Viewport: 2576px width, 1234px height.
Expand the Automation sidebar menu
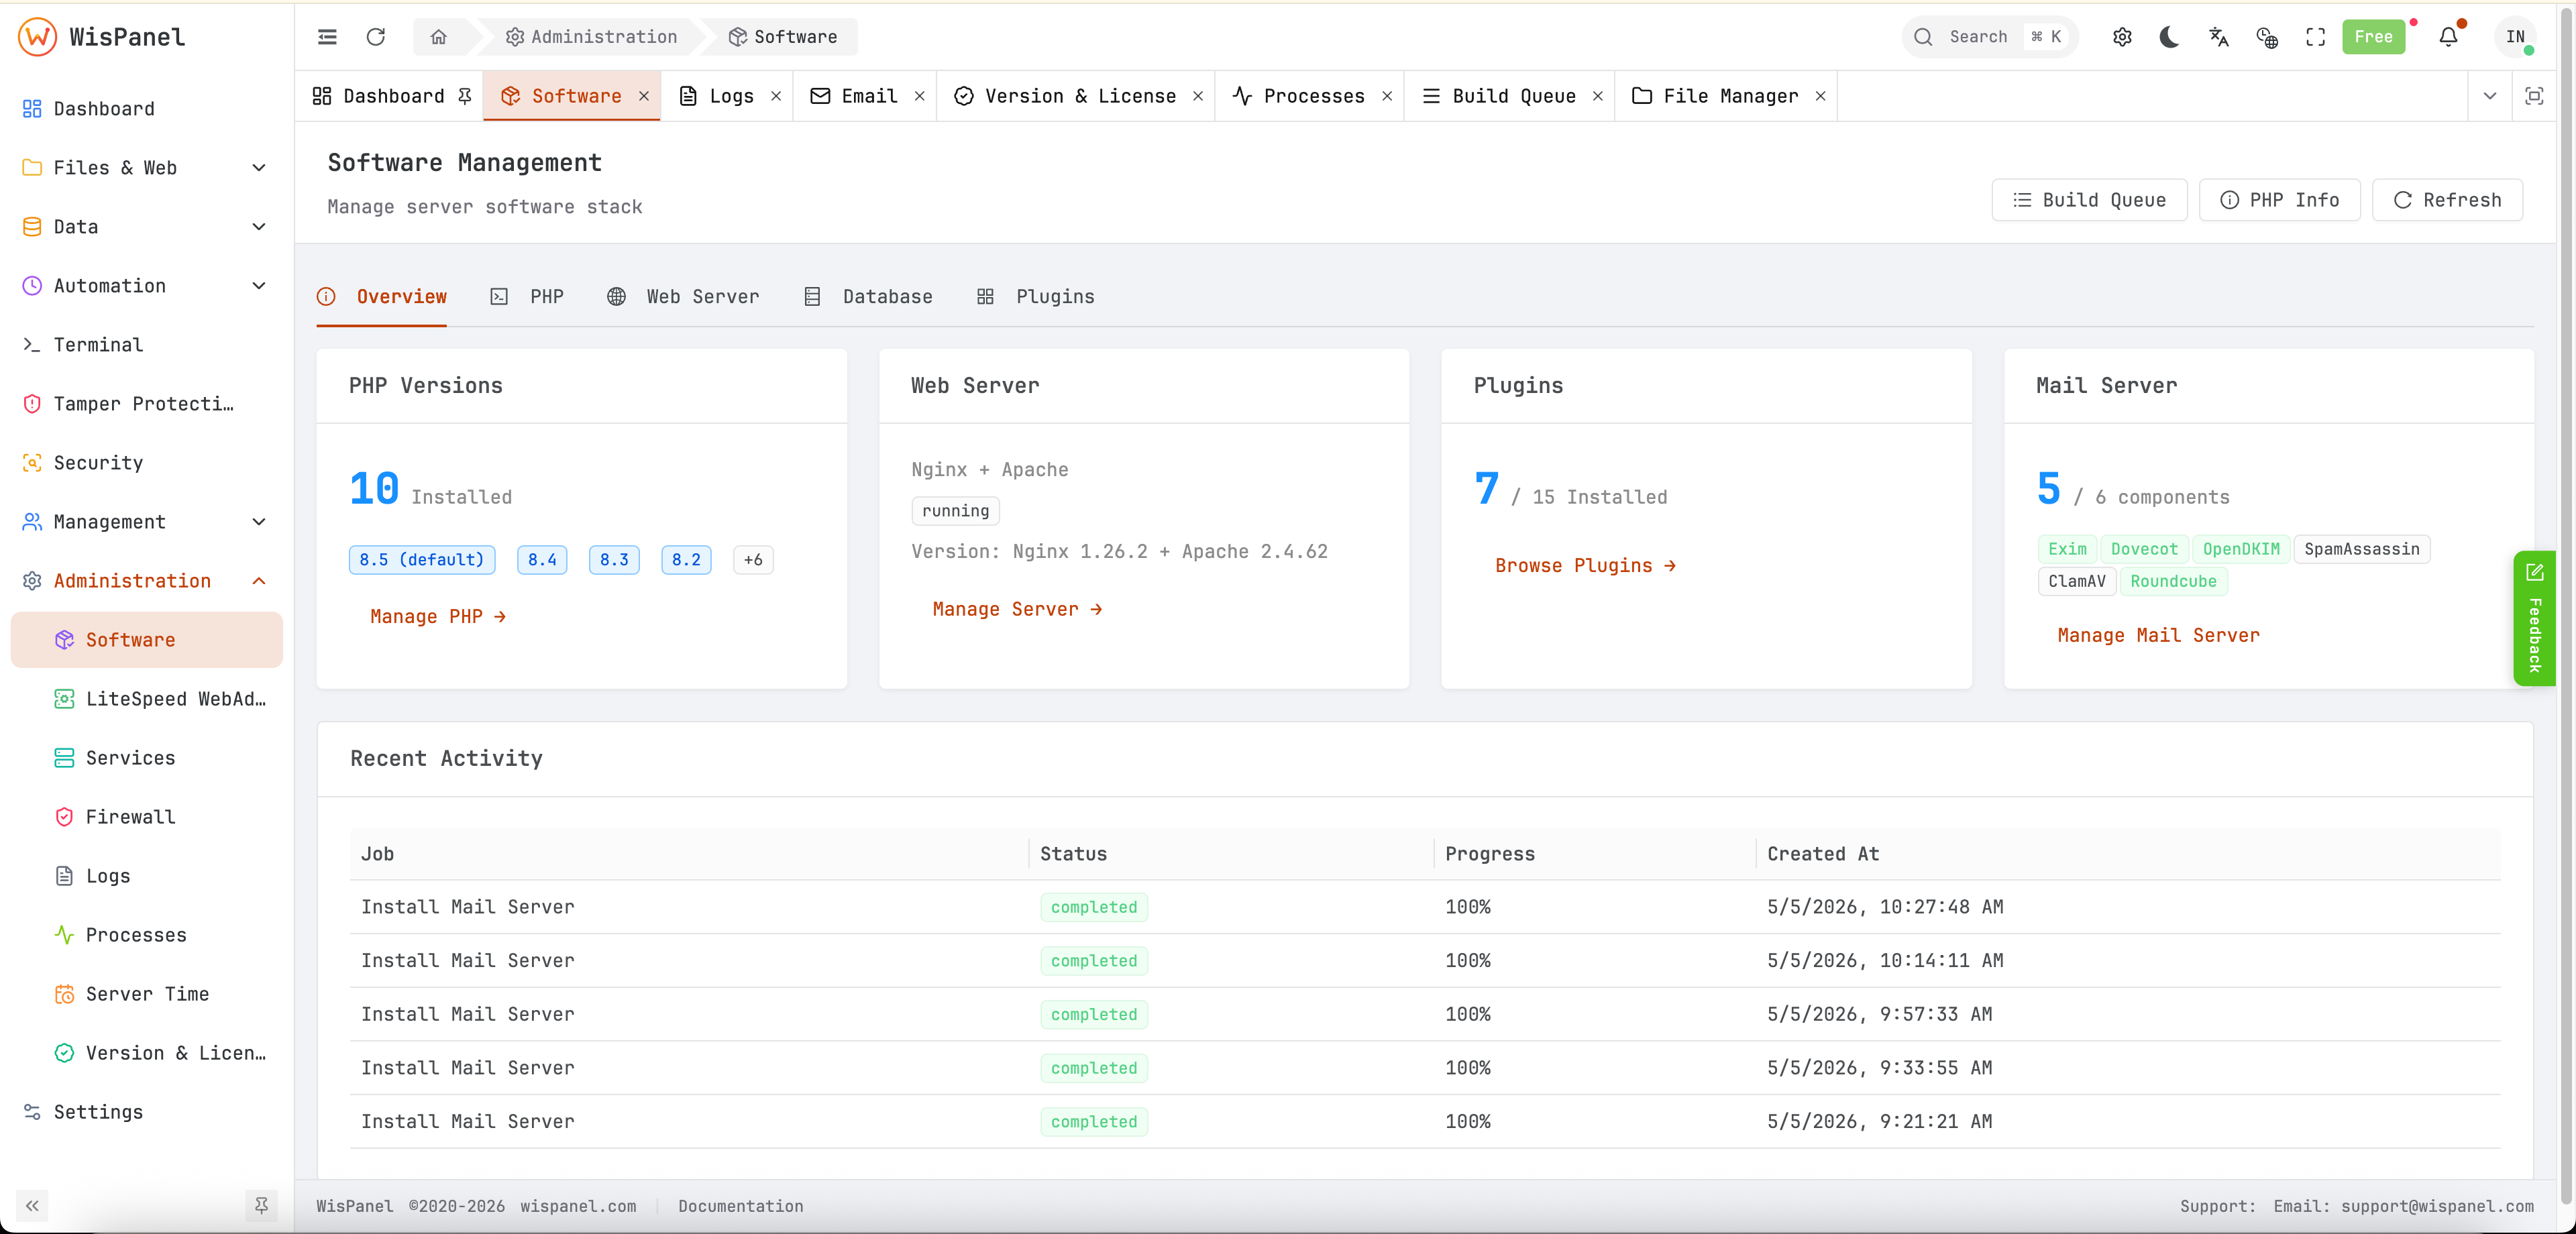point(146,286)
